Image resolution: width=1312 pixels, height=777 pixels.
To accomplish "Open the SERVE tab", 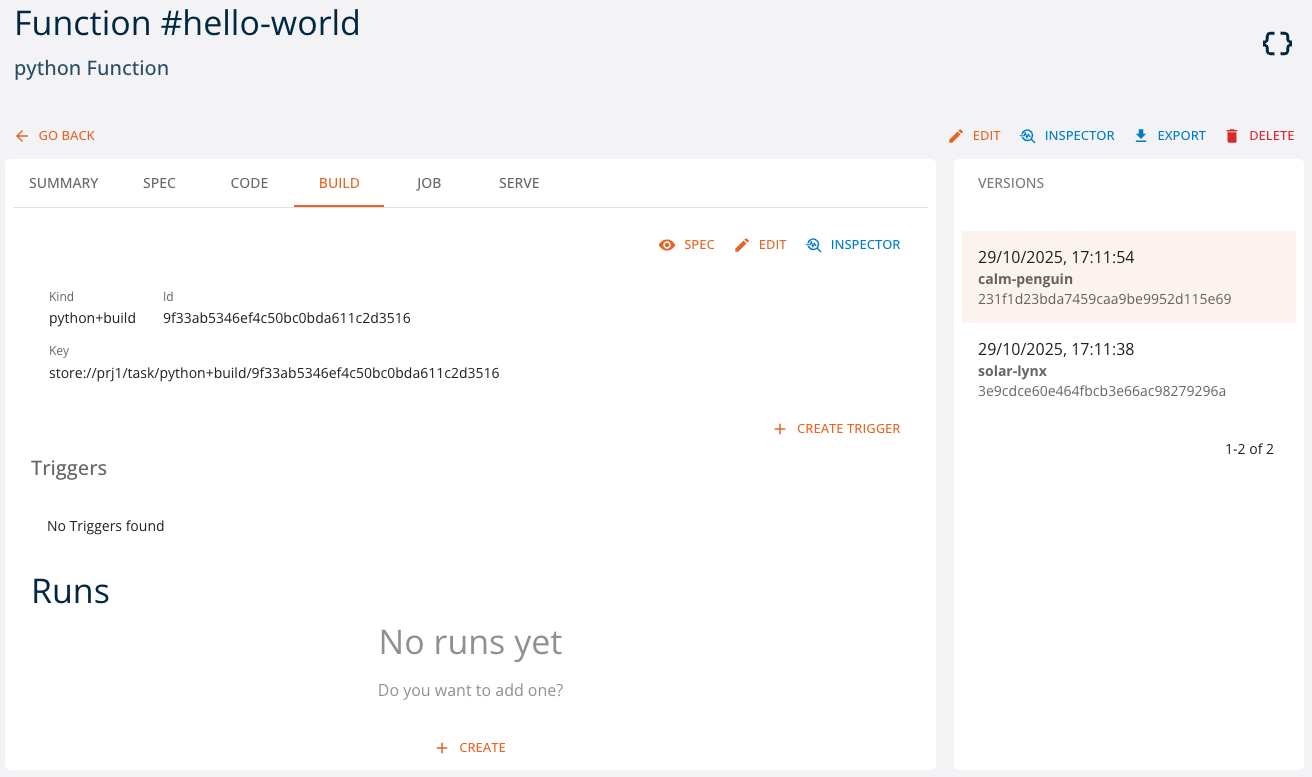I will click(x=519, y=183).
